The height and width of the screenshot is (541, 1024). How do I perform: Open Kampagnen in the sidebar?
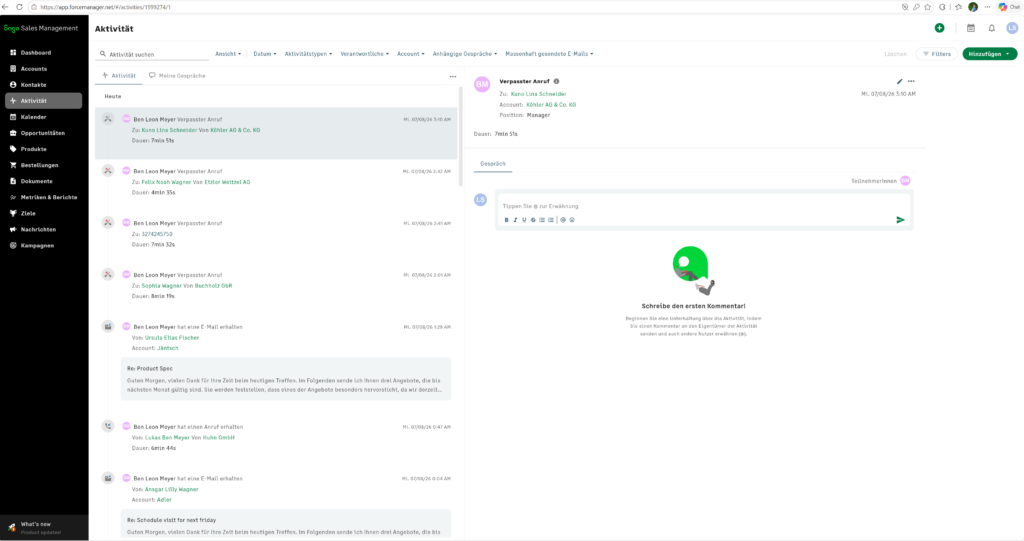click(x=37, y=246)
